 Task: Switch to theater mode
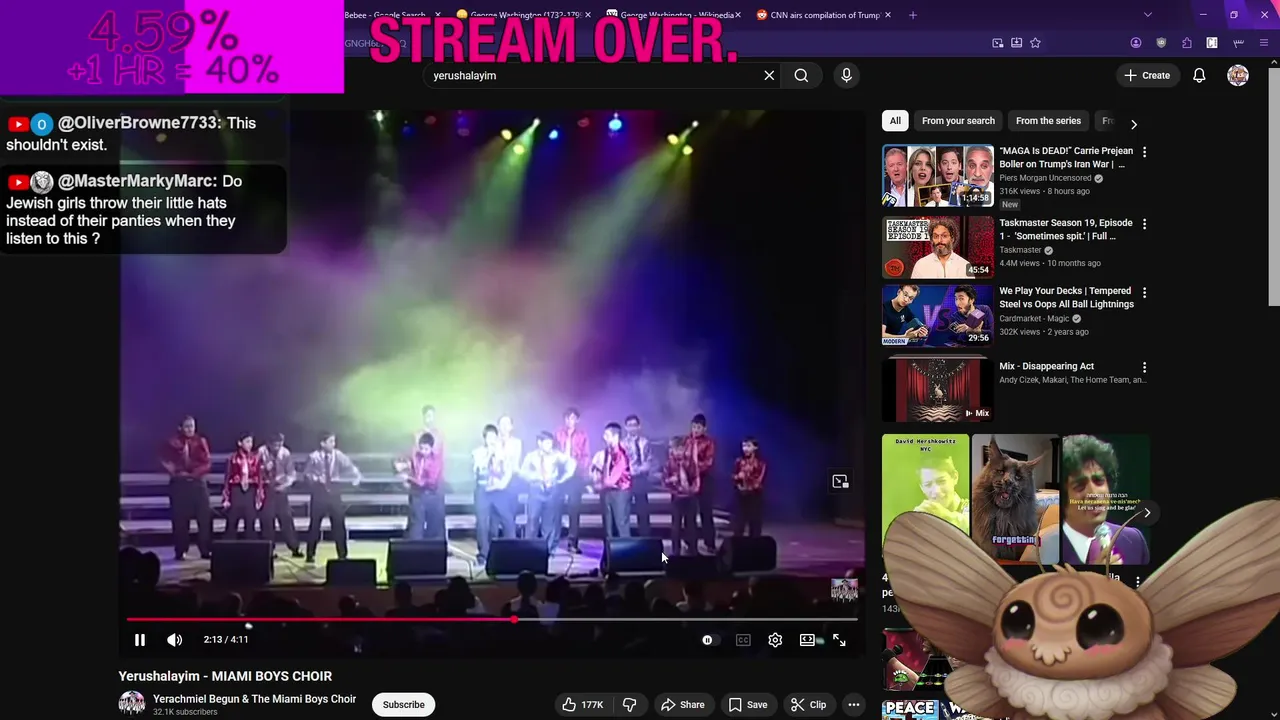(807, 640)
